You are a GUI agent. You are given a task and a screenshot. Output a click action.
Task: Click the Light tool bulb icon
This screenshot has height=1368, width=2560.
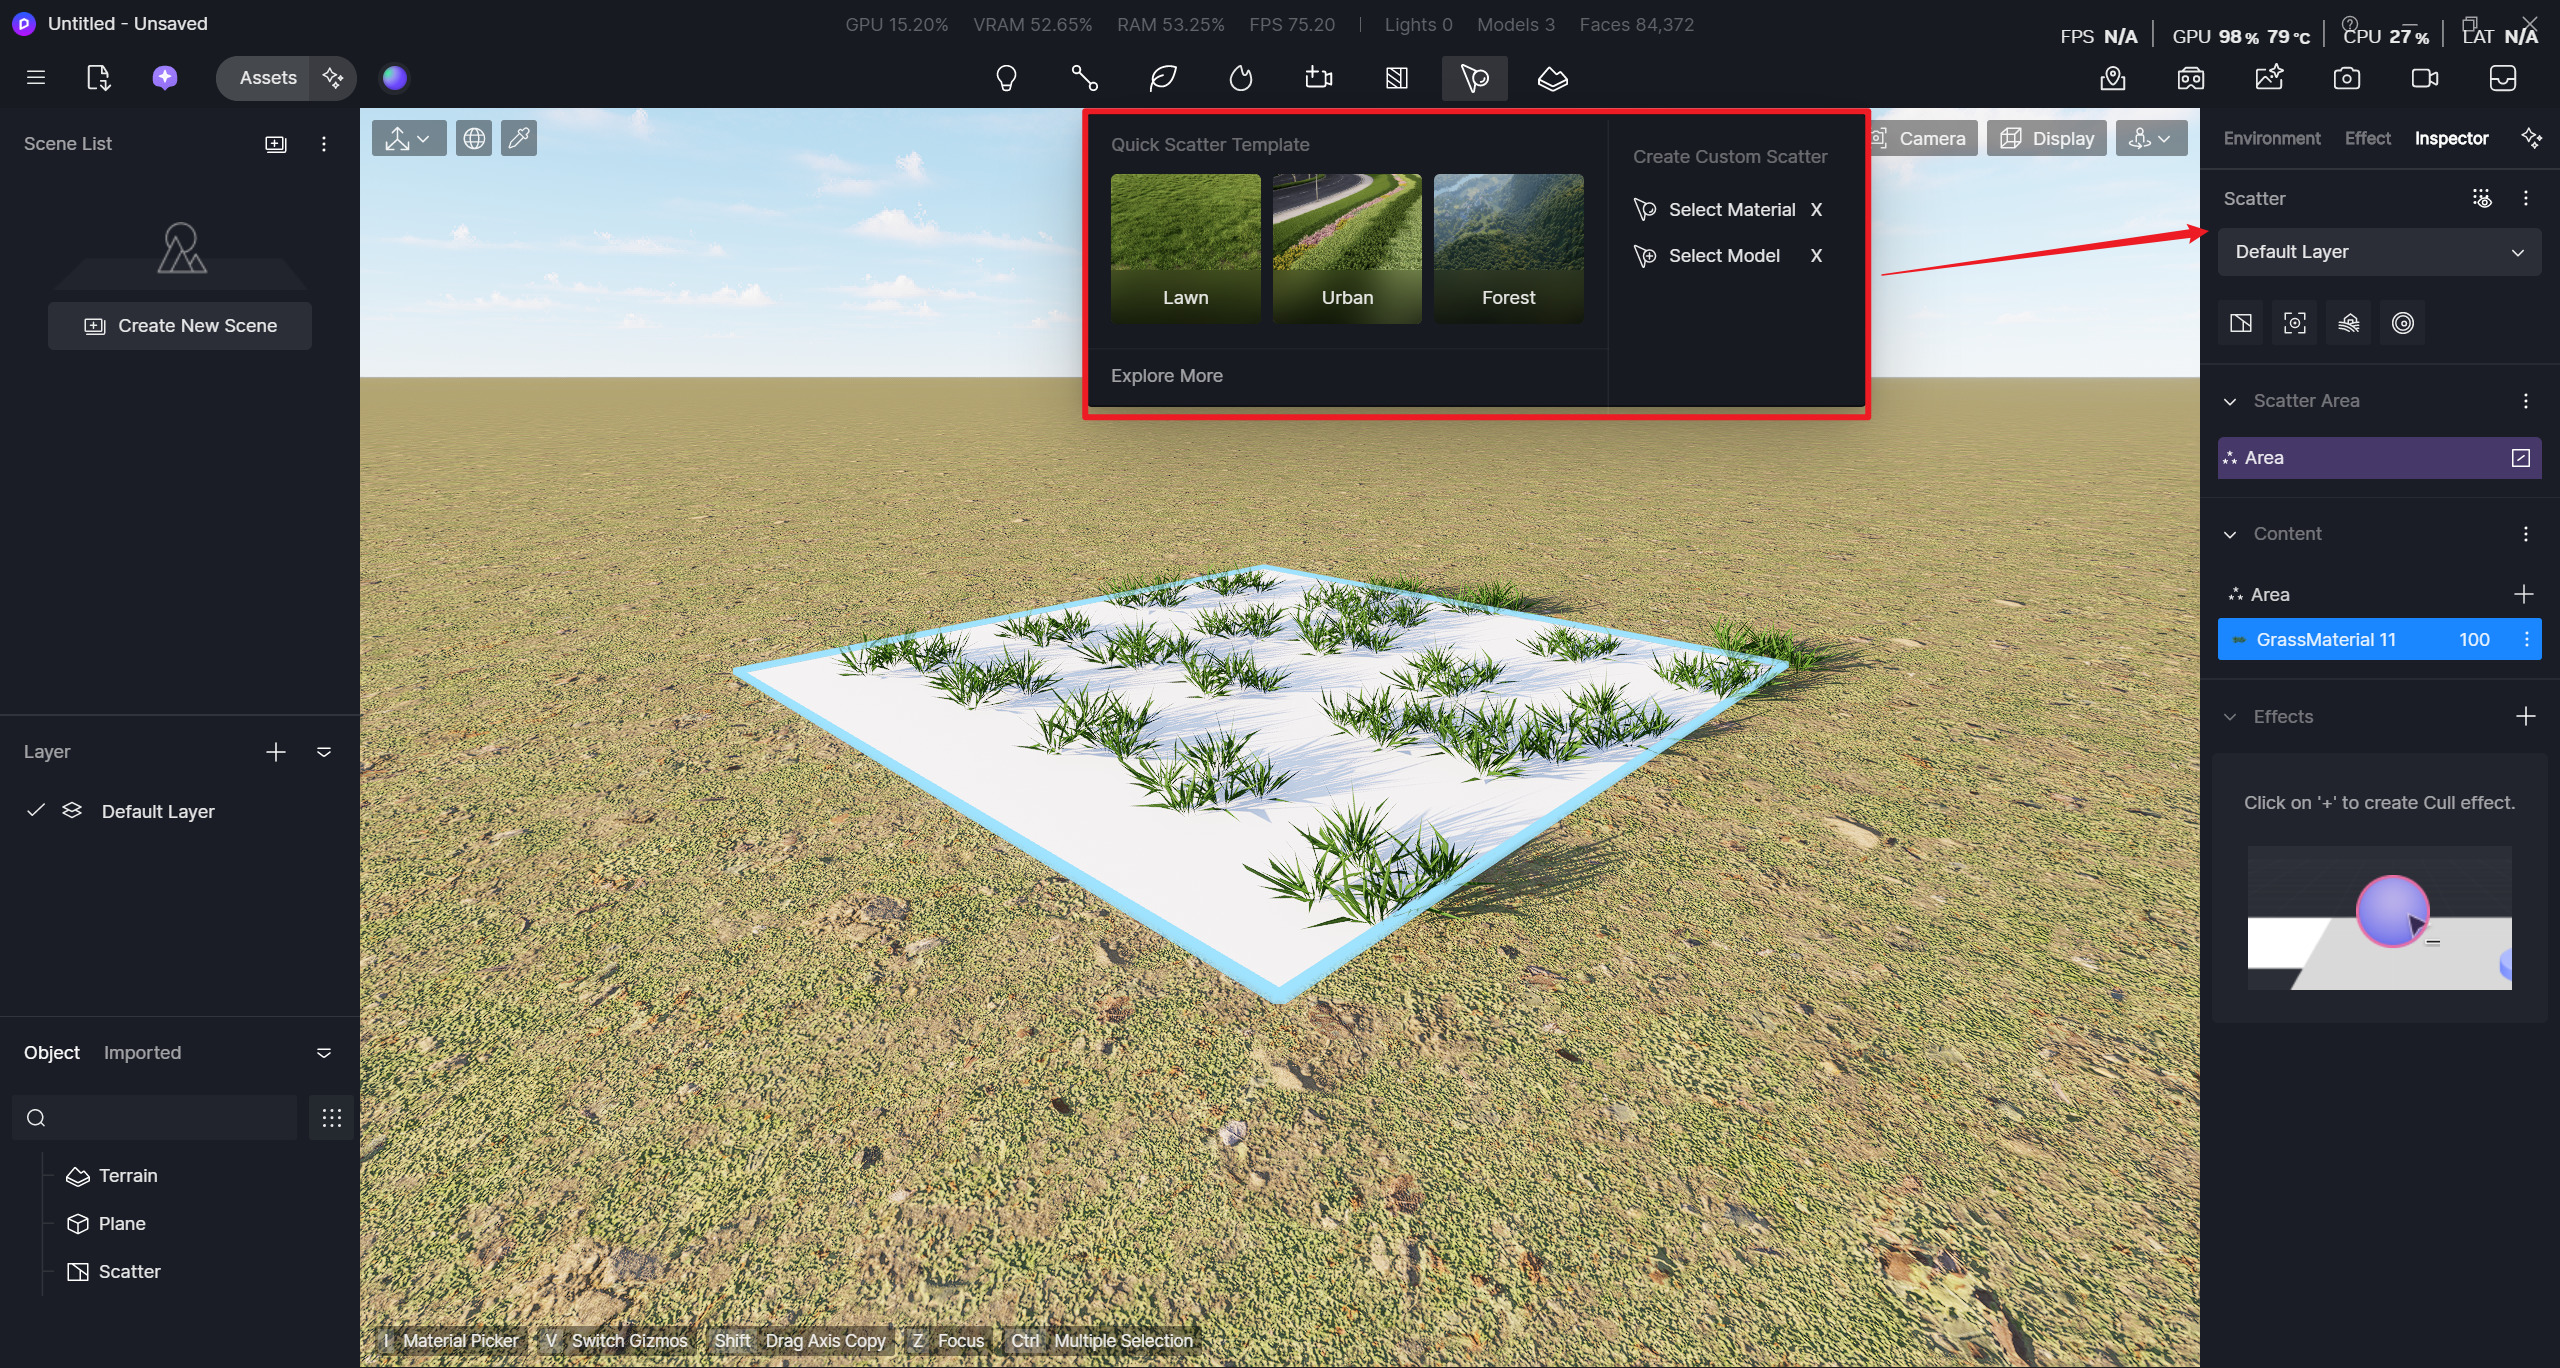point(1006,78)
